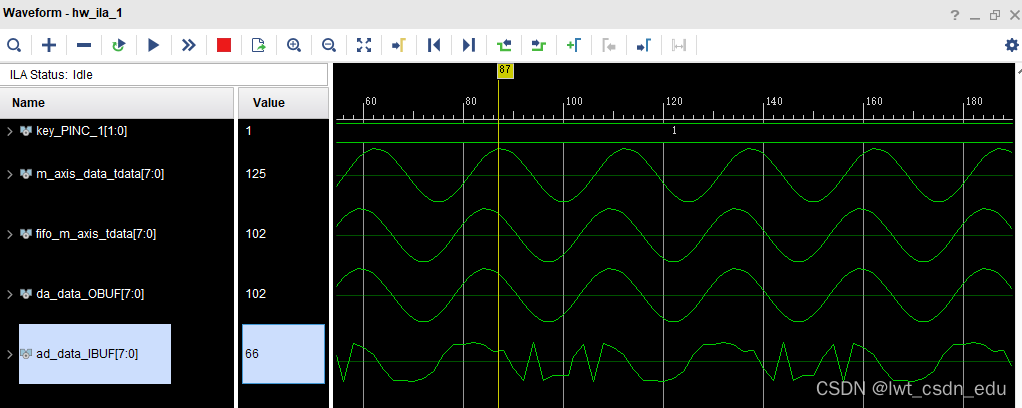Image resolution: width=1022 pixels, height=408 pixels.
Task: Zoom in on the waveform
Action: coord(294,45)
